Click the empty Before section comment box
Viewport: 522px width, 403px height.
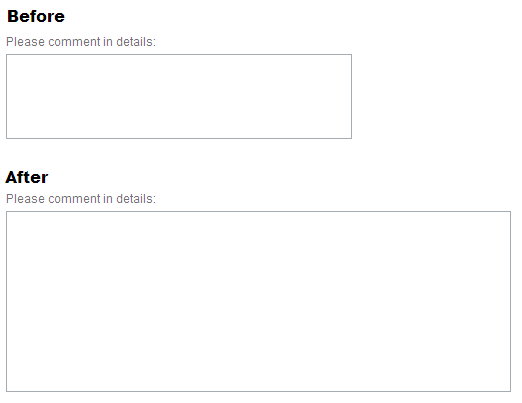click(x=179, y=96)
